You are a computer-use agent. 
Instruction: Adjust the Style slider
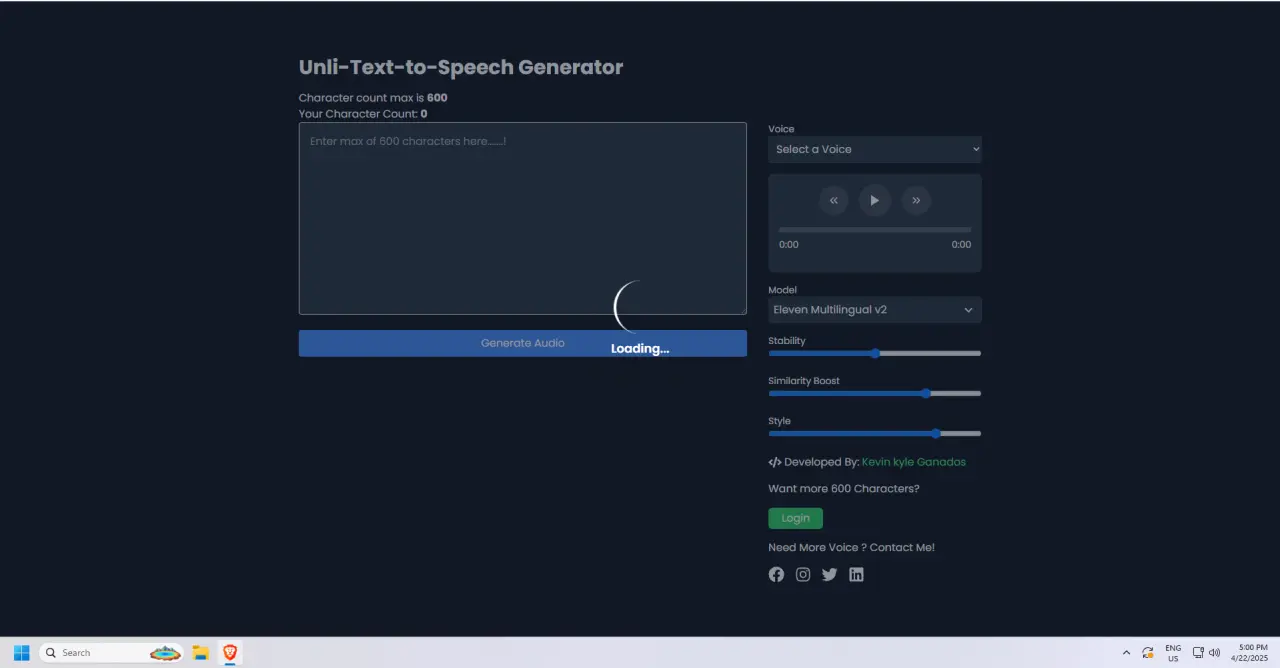pyautogui.click(x=875, y=433)
